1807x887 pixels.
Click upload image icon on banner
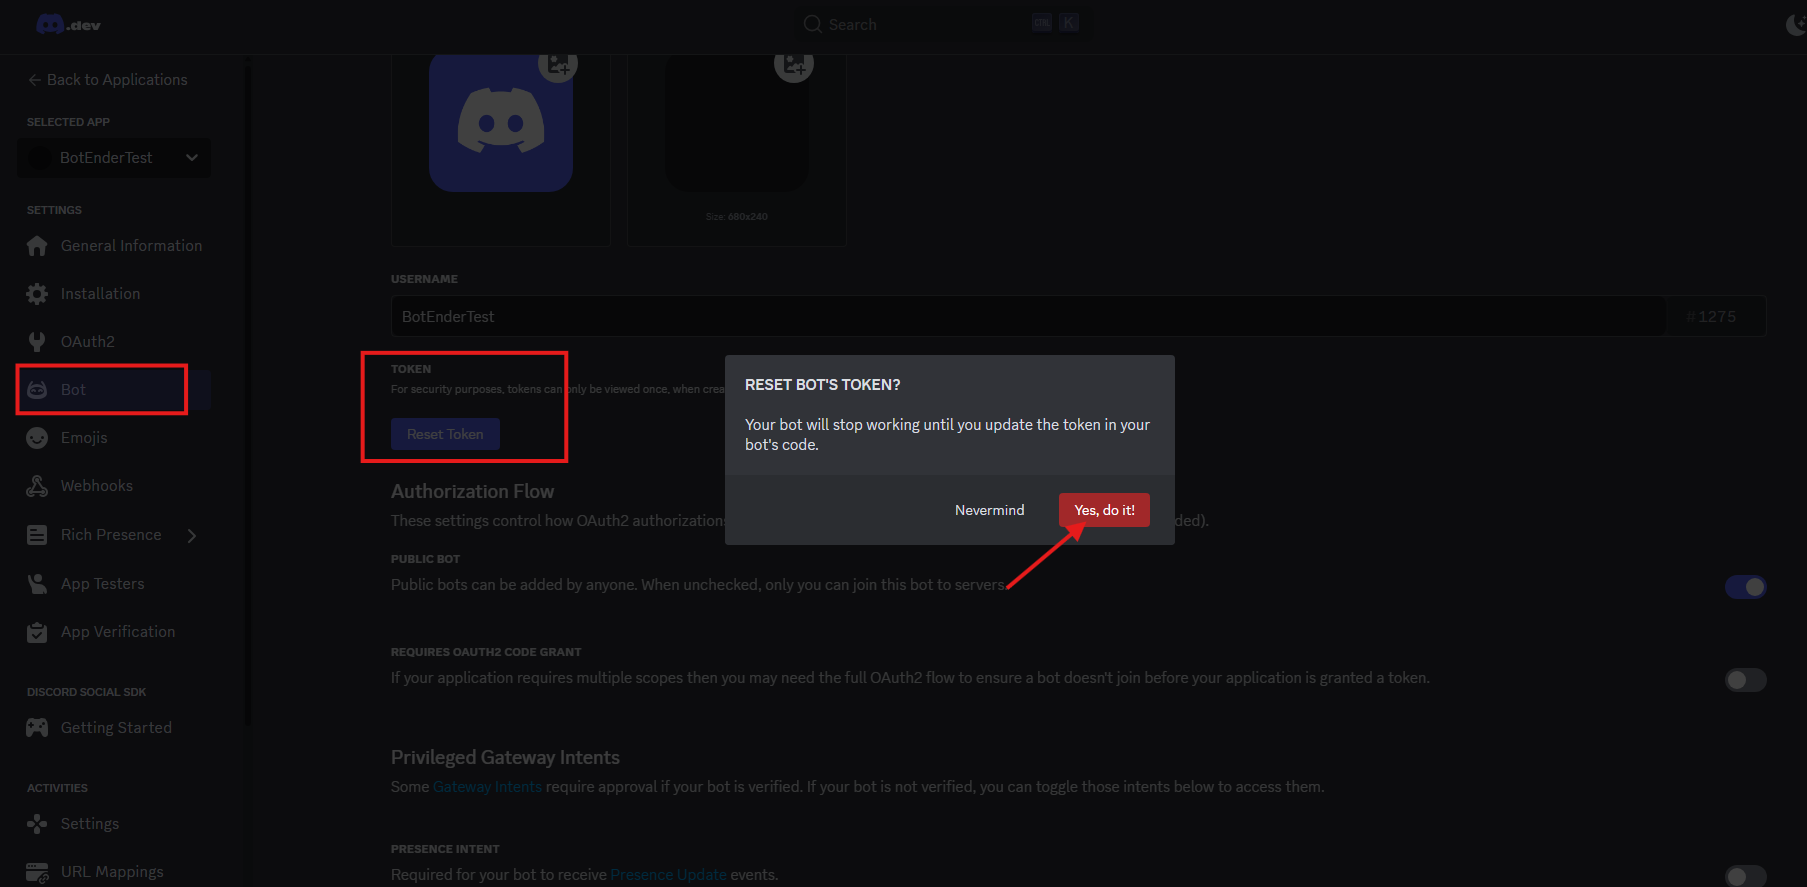pyautogui.click(x=794, y=65)
